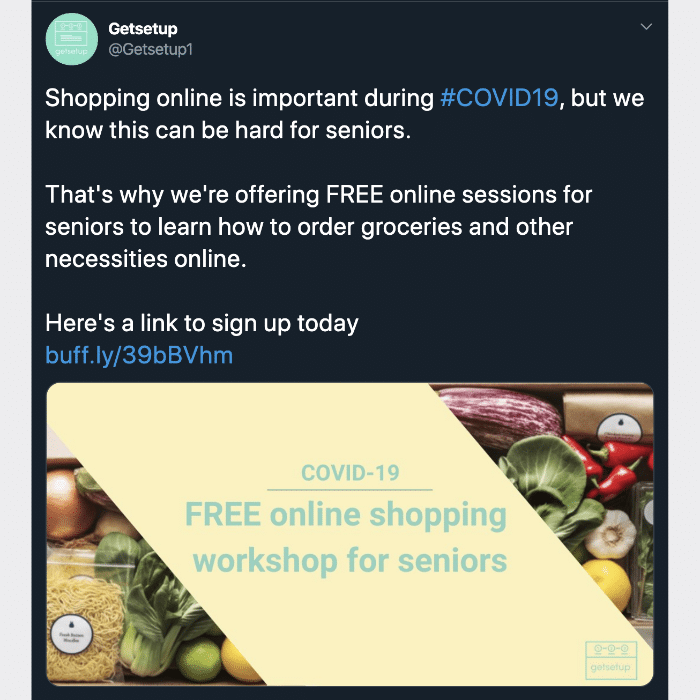Click the red chili peppers in photo
Viewport: 700px width, 700px height.
tap(607, 464)
